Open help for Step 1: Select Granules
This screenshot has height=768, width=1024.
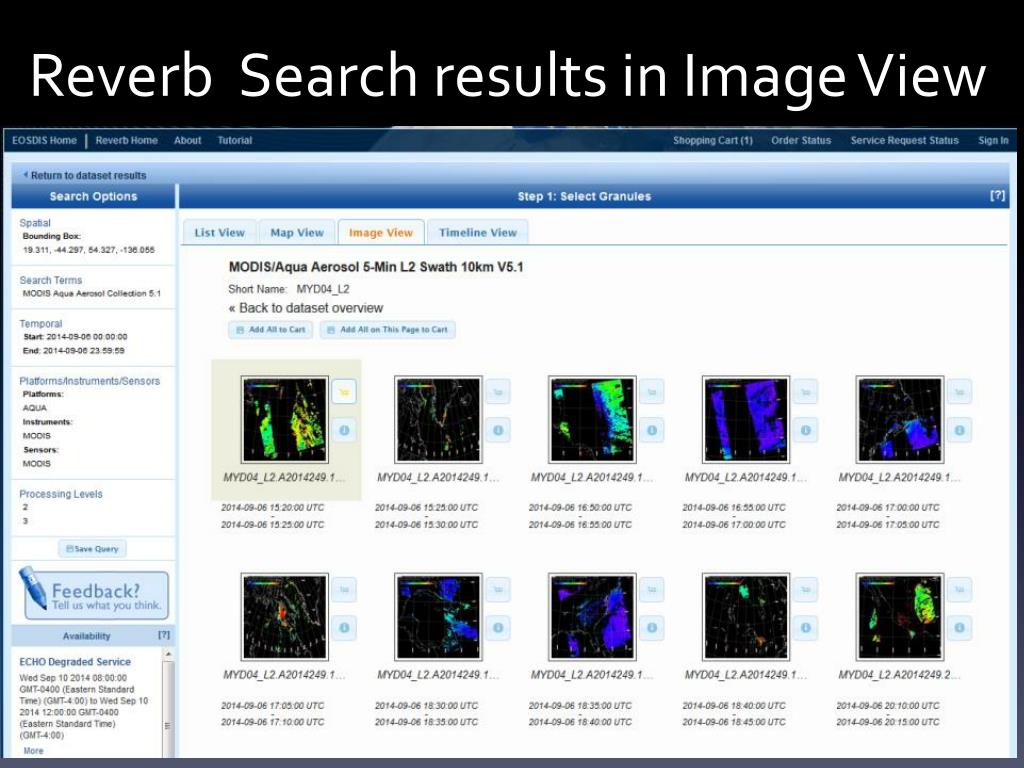[997, 196]
